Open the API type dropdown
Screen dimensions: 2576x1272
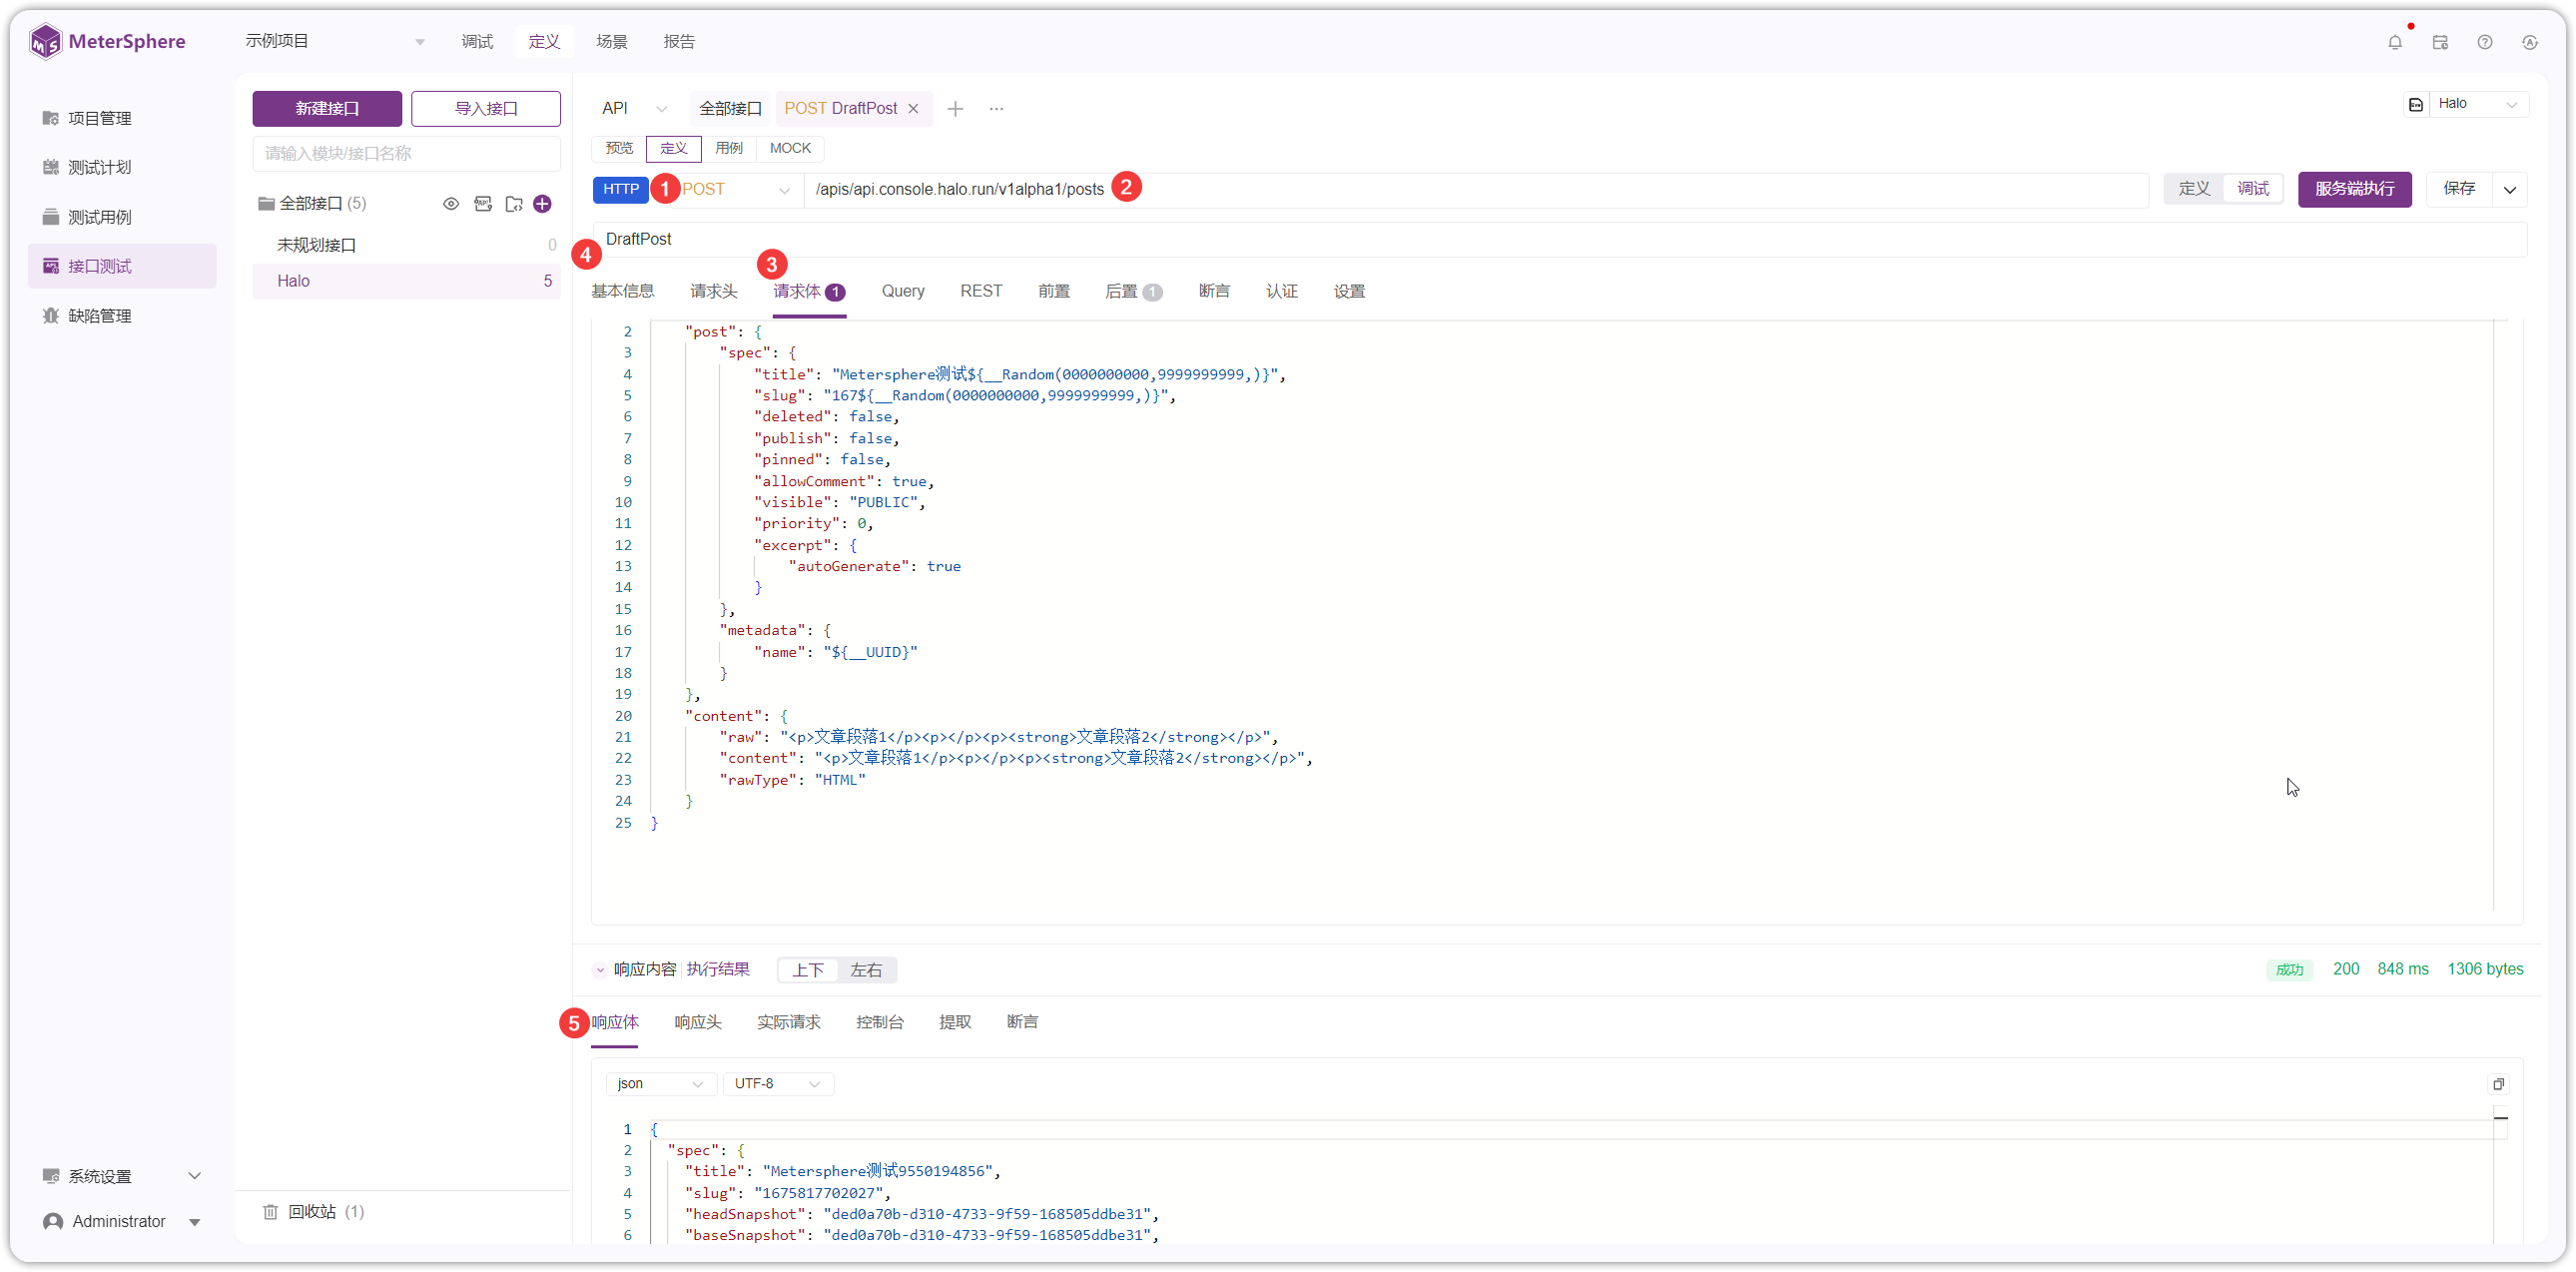pos(633,108)
